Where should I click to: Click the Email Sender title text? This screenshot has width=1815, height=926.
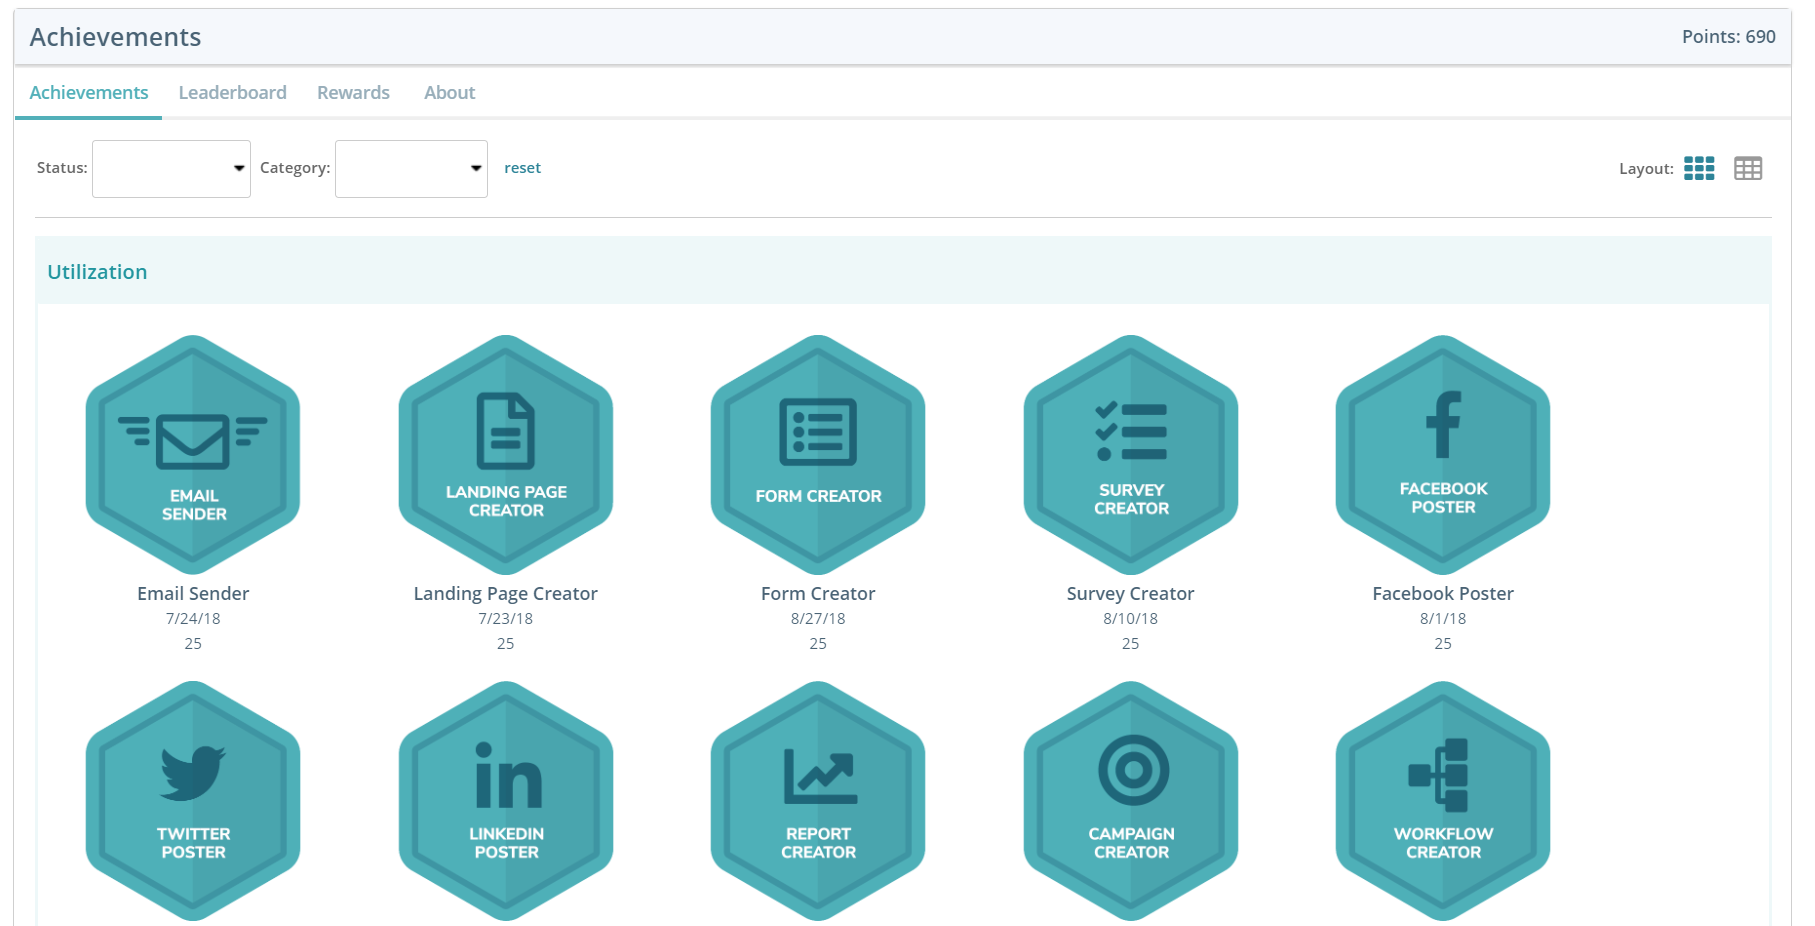coord(193,594)
